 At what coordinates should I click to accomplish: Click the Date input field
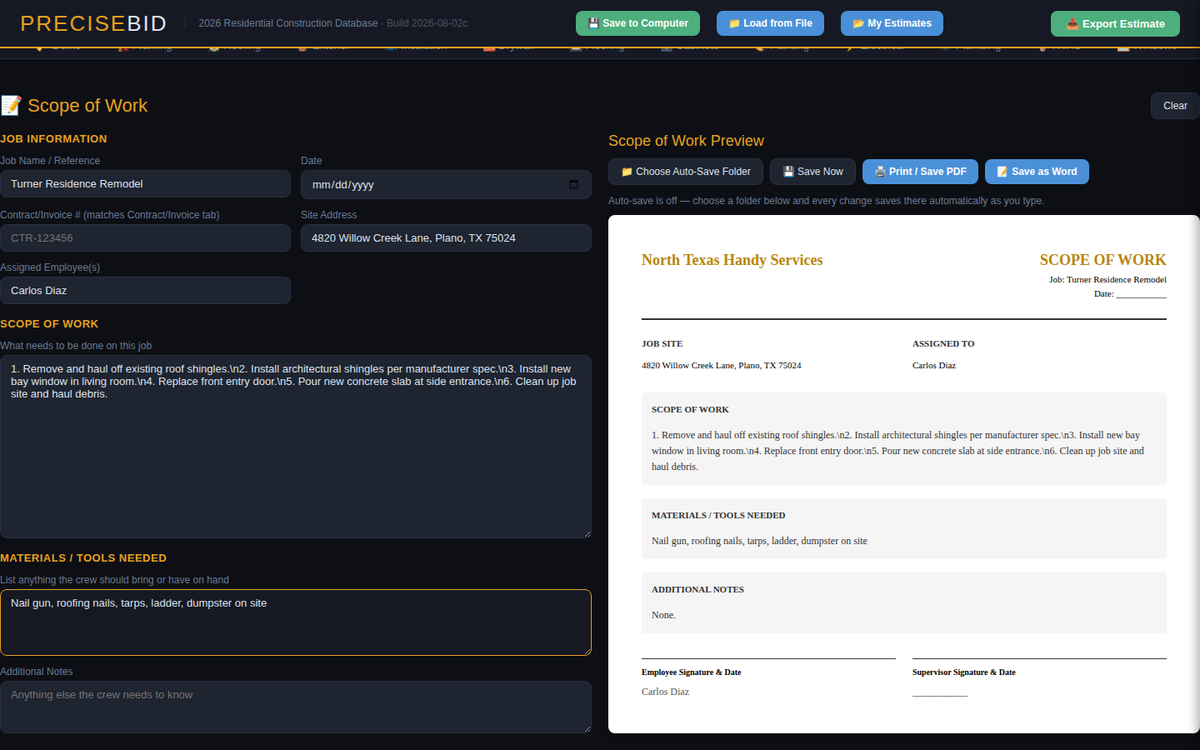(446, 184)
